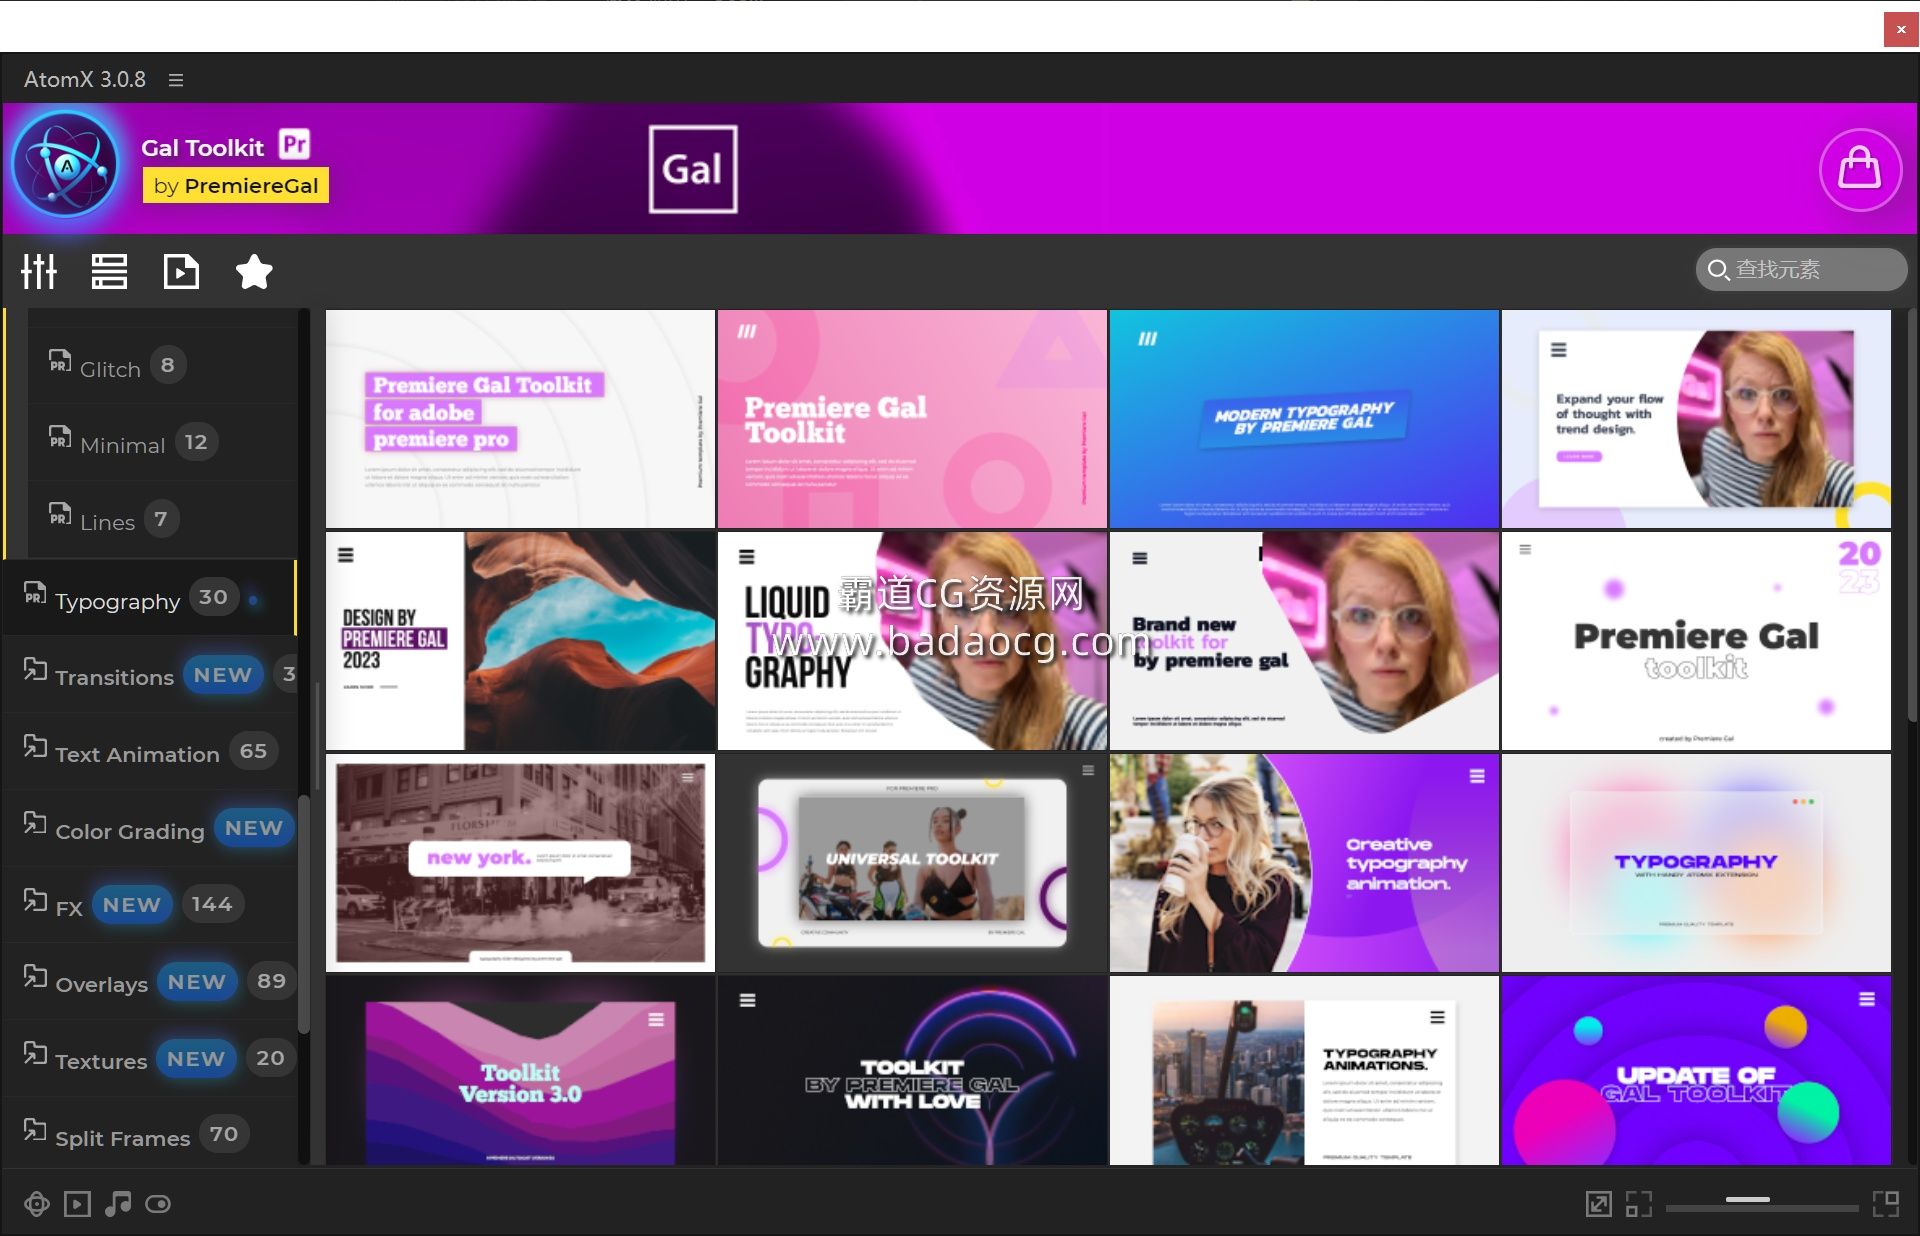
Task: Expand the Overlays category
Action: click(150, 981)
